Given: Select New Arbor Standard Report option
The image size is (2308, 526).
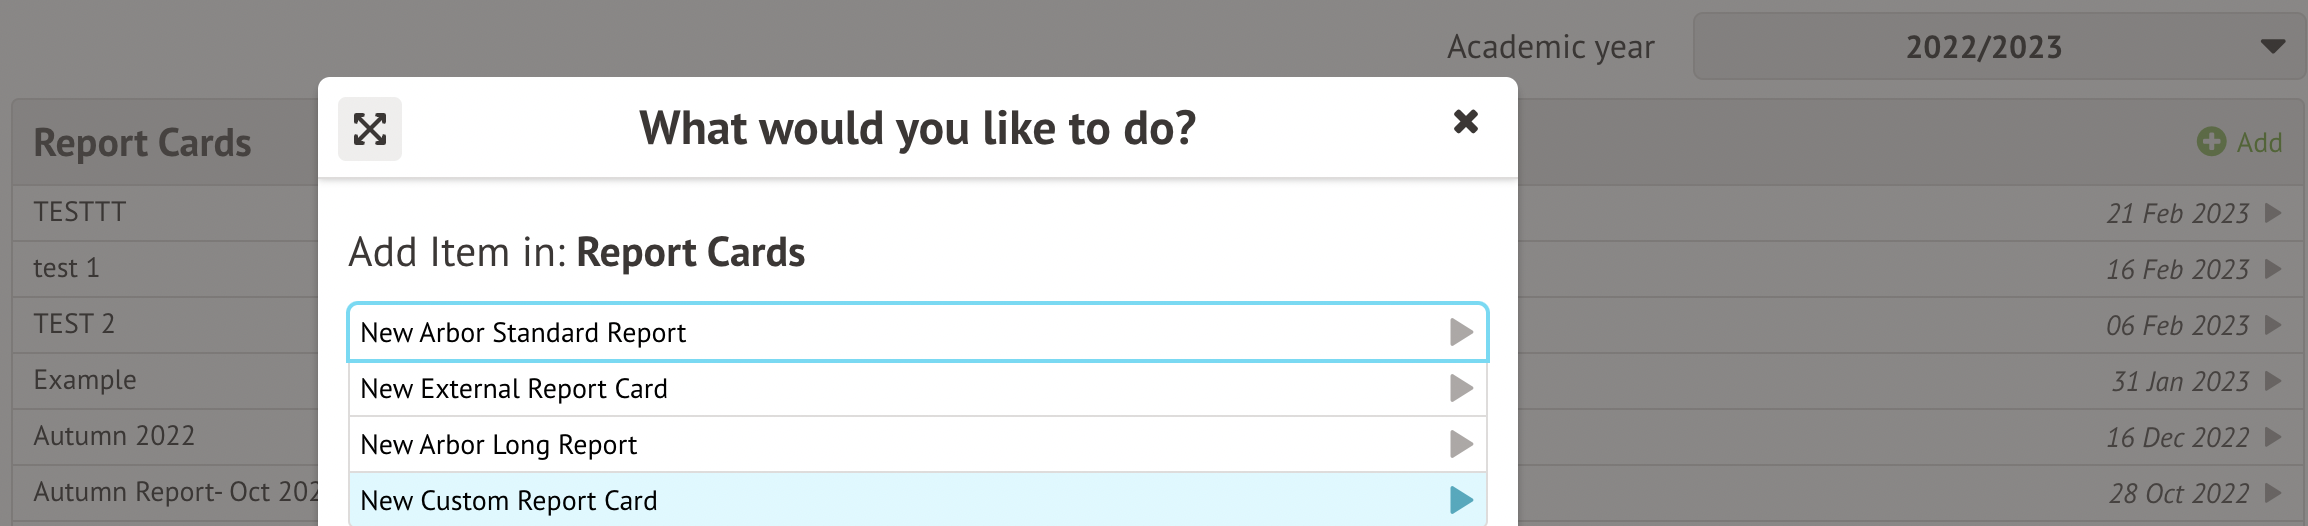Looking at the screenshot, I should point(523,332).
